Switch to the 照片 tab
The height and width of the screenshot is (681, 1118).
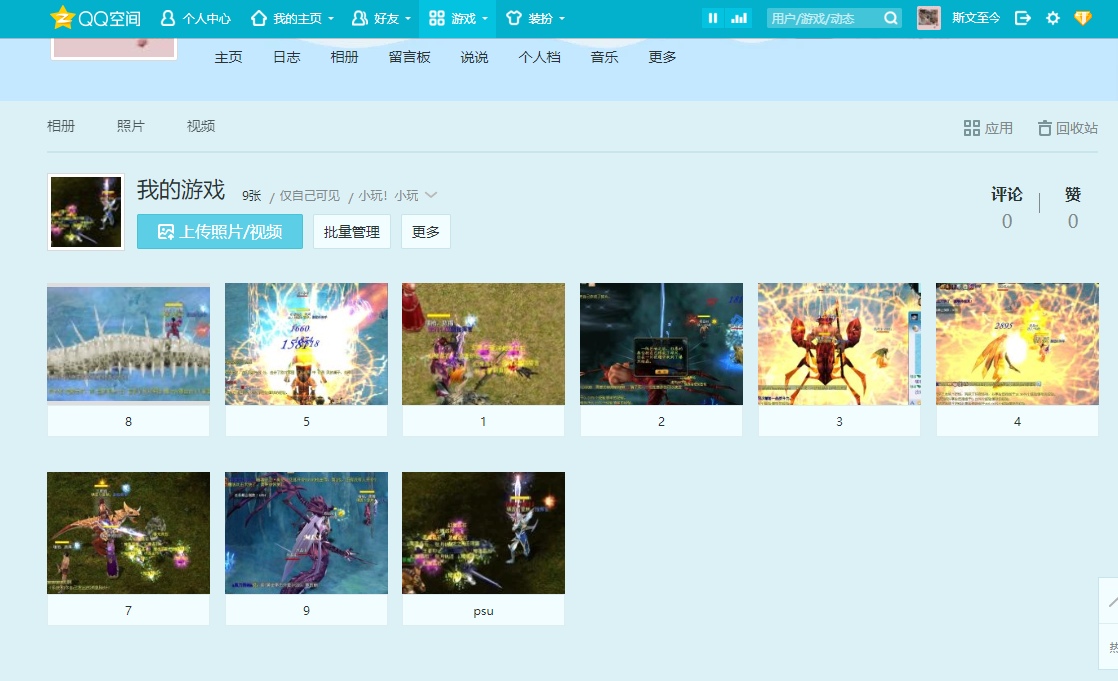pyautogui.click(x=130, y=126)
